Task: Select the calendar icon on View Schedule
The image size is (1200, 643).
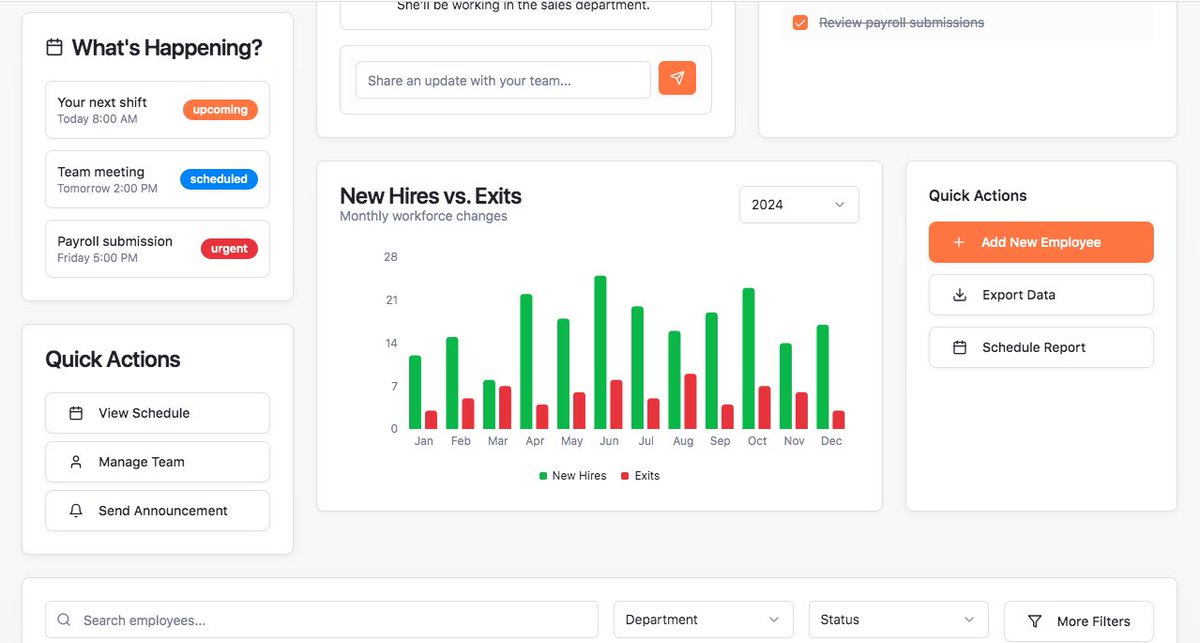Action: (x=75, y=412)
